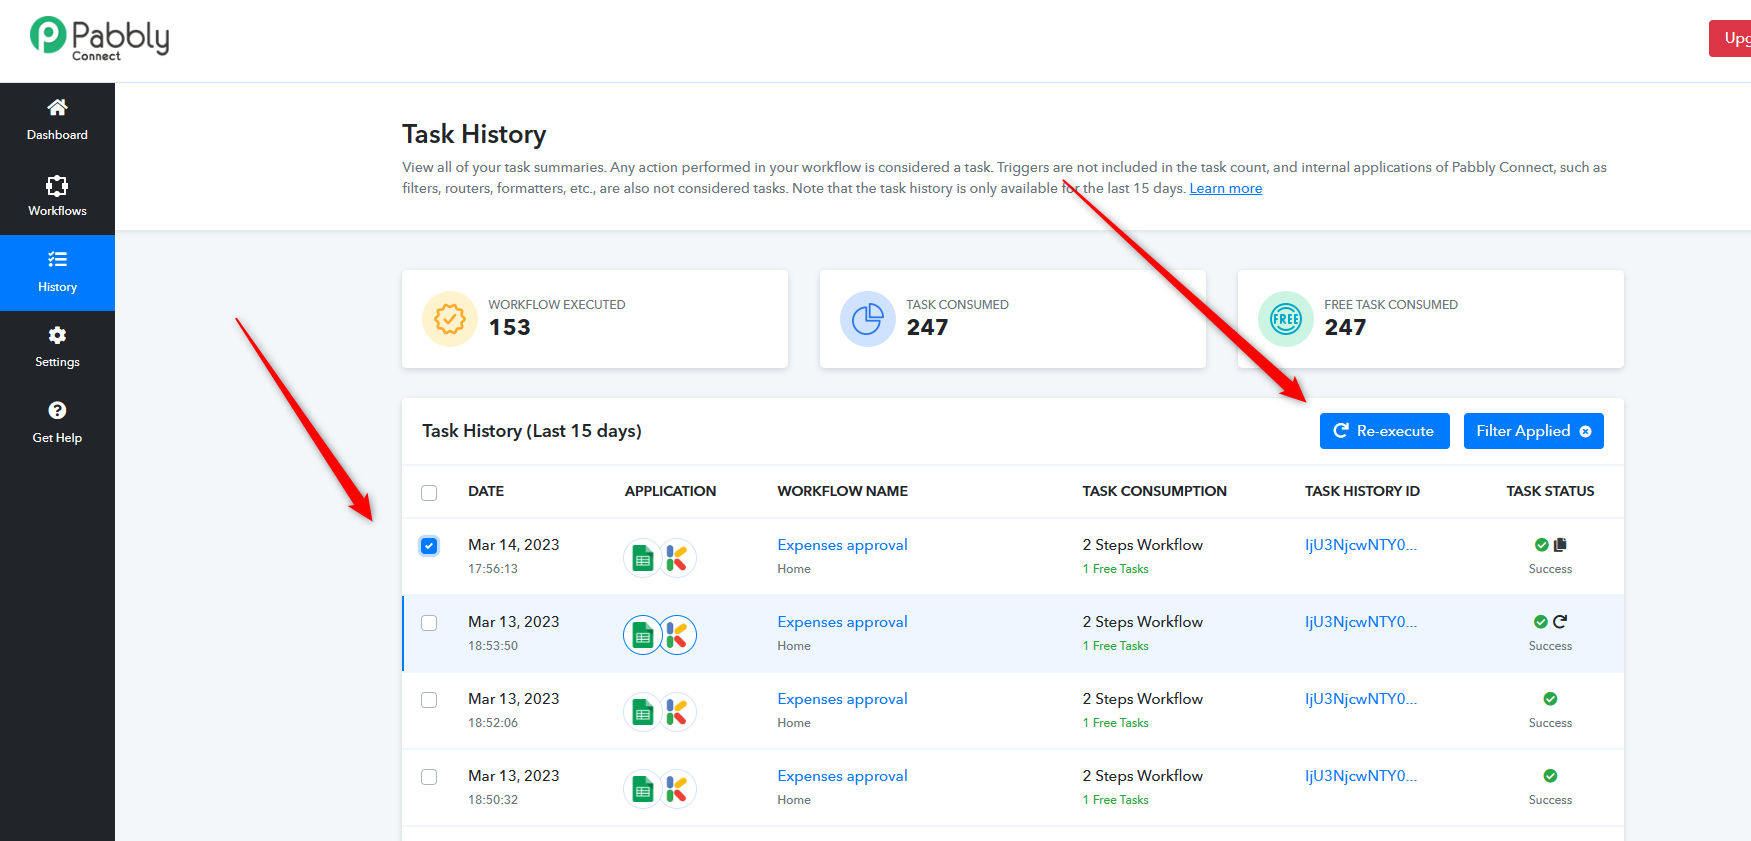Click '2 Steps Workflow' in the 17:56:13 row
The image size is (1751, 841).
(x=1142, y=545)
